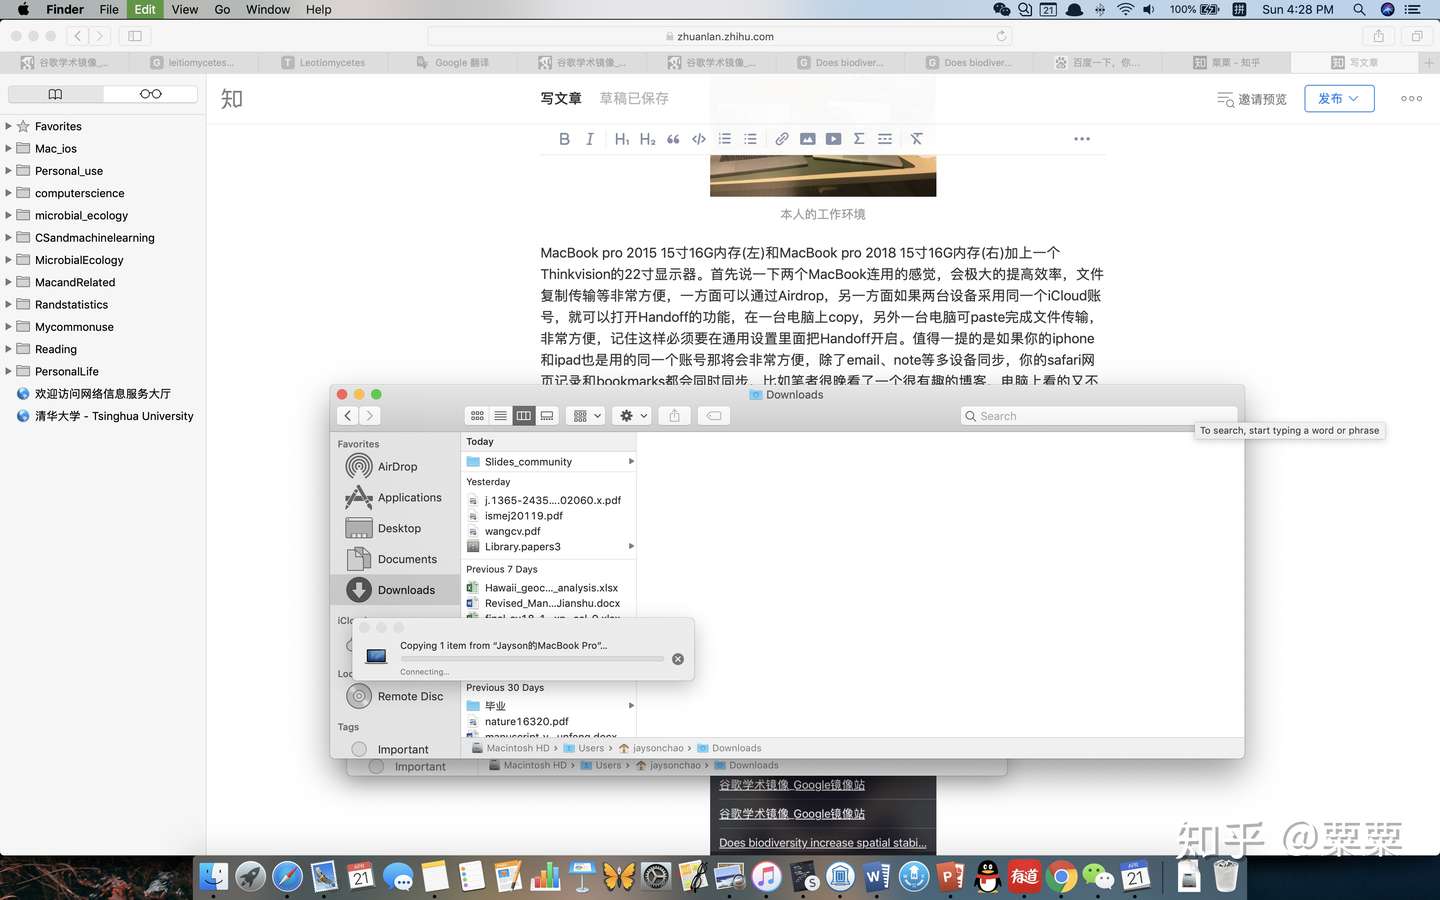The width and height of the screenshot is (1440, 900).
Task: Open the View menu
Action: (x=185, y=9)
